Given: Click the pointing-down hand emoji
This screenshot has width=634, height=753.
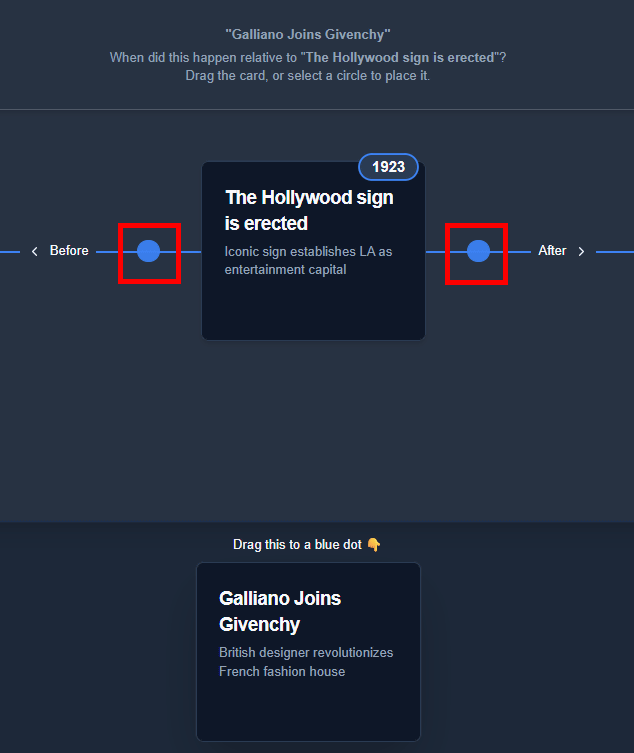Looking at the screenshot, I should pyautogui.click(x=374, y=545).
